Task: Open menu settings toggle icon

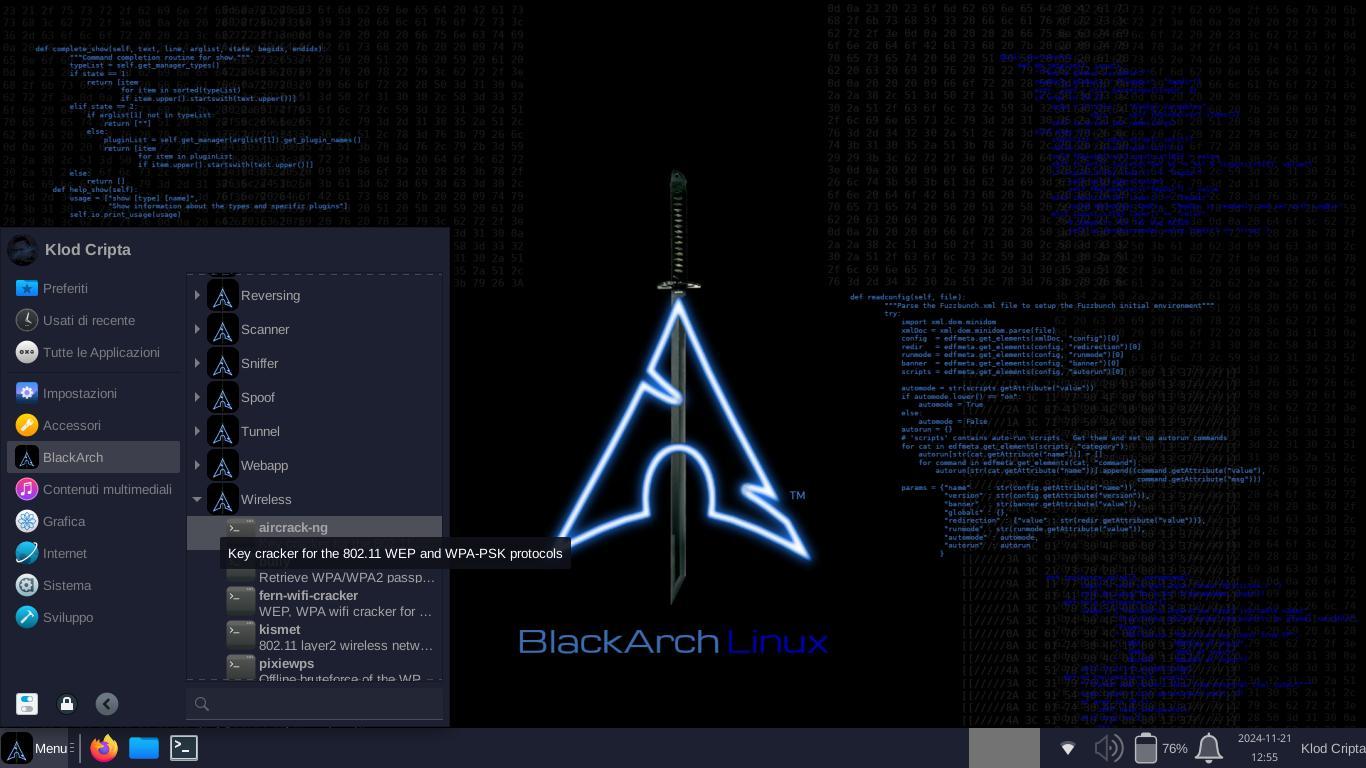Action: click(27, 704)
